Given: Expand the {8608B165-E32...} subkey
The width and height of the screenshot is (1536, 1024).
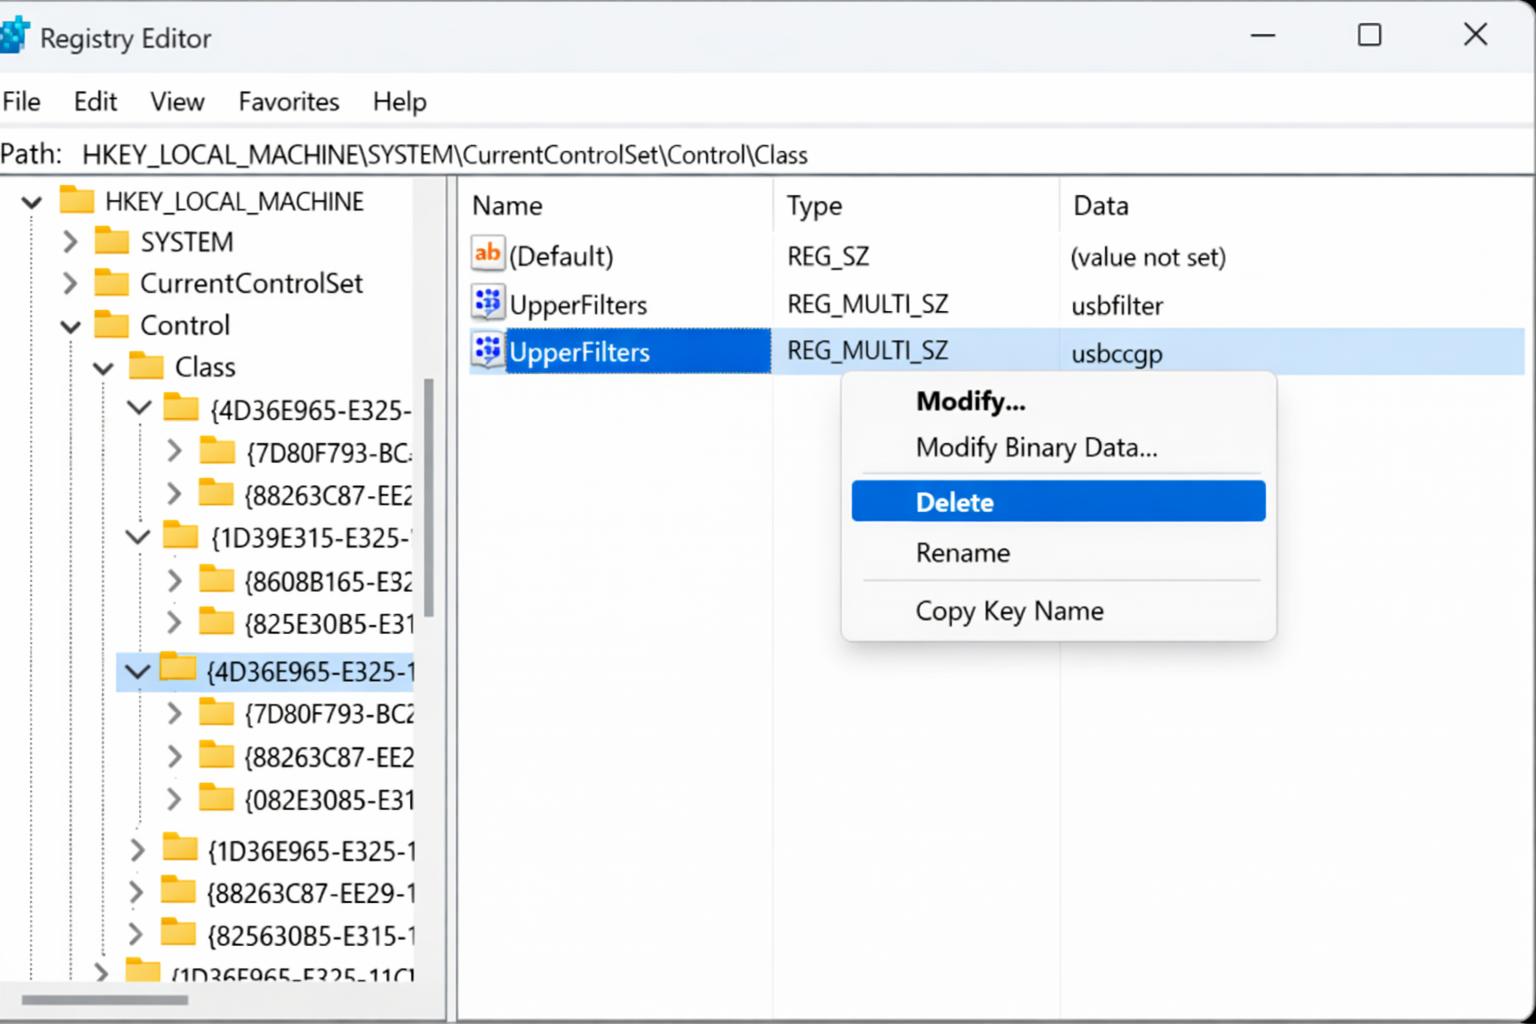Looking at the screenshot, I should coord(173,580).
